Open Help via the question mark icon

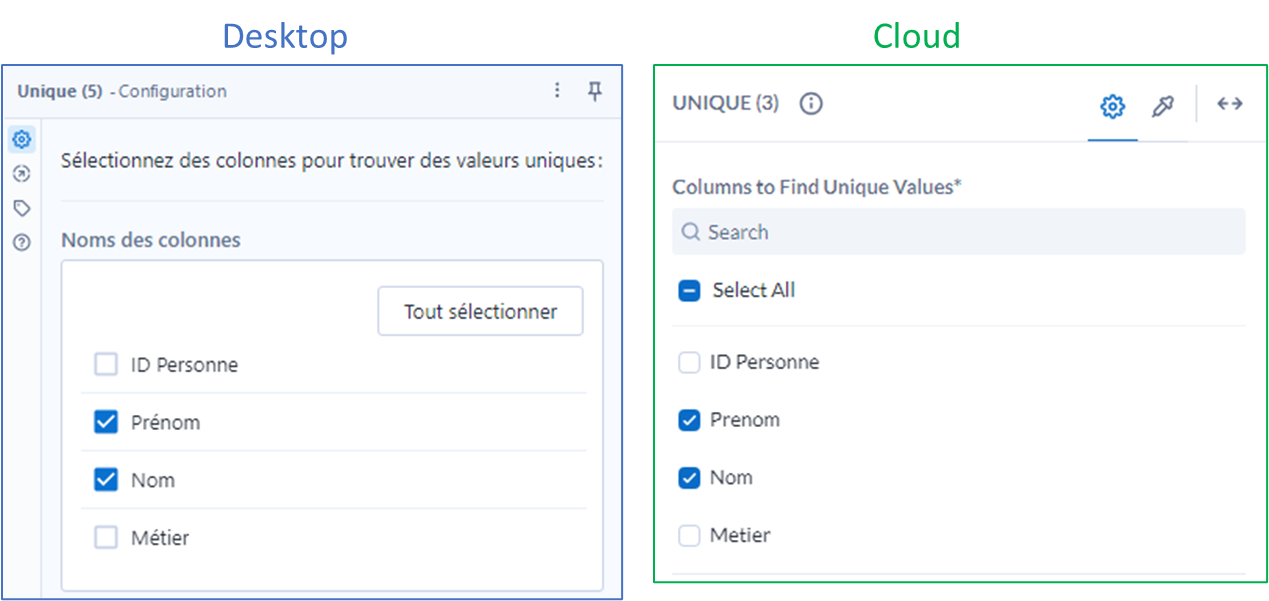21,242
